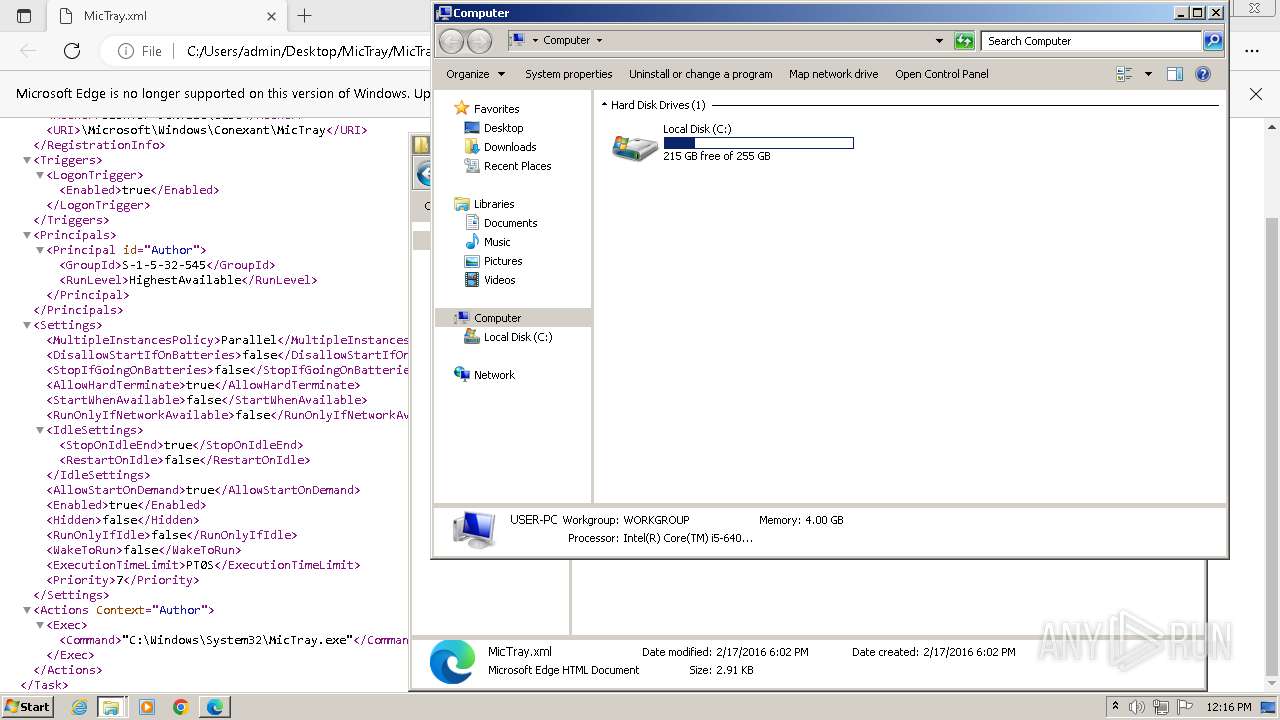Collapse the Hard Disk Drives group

tap(604, 105)
